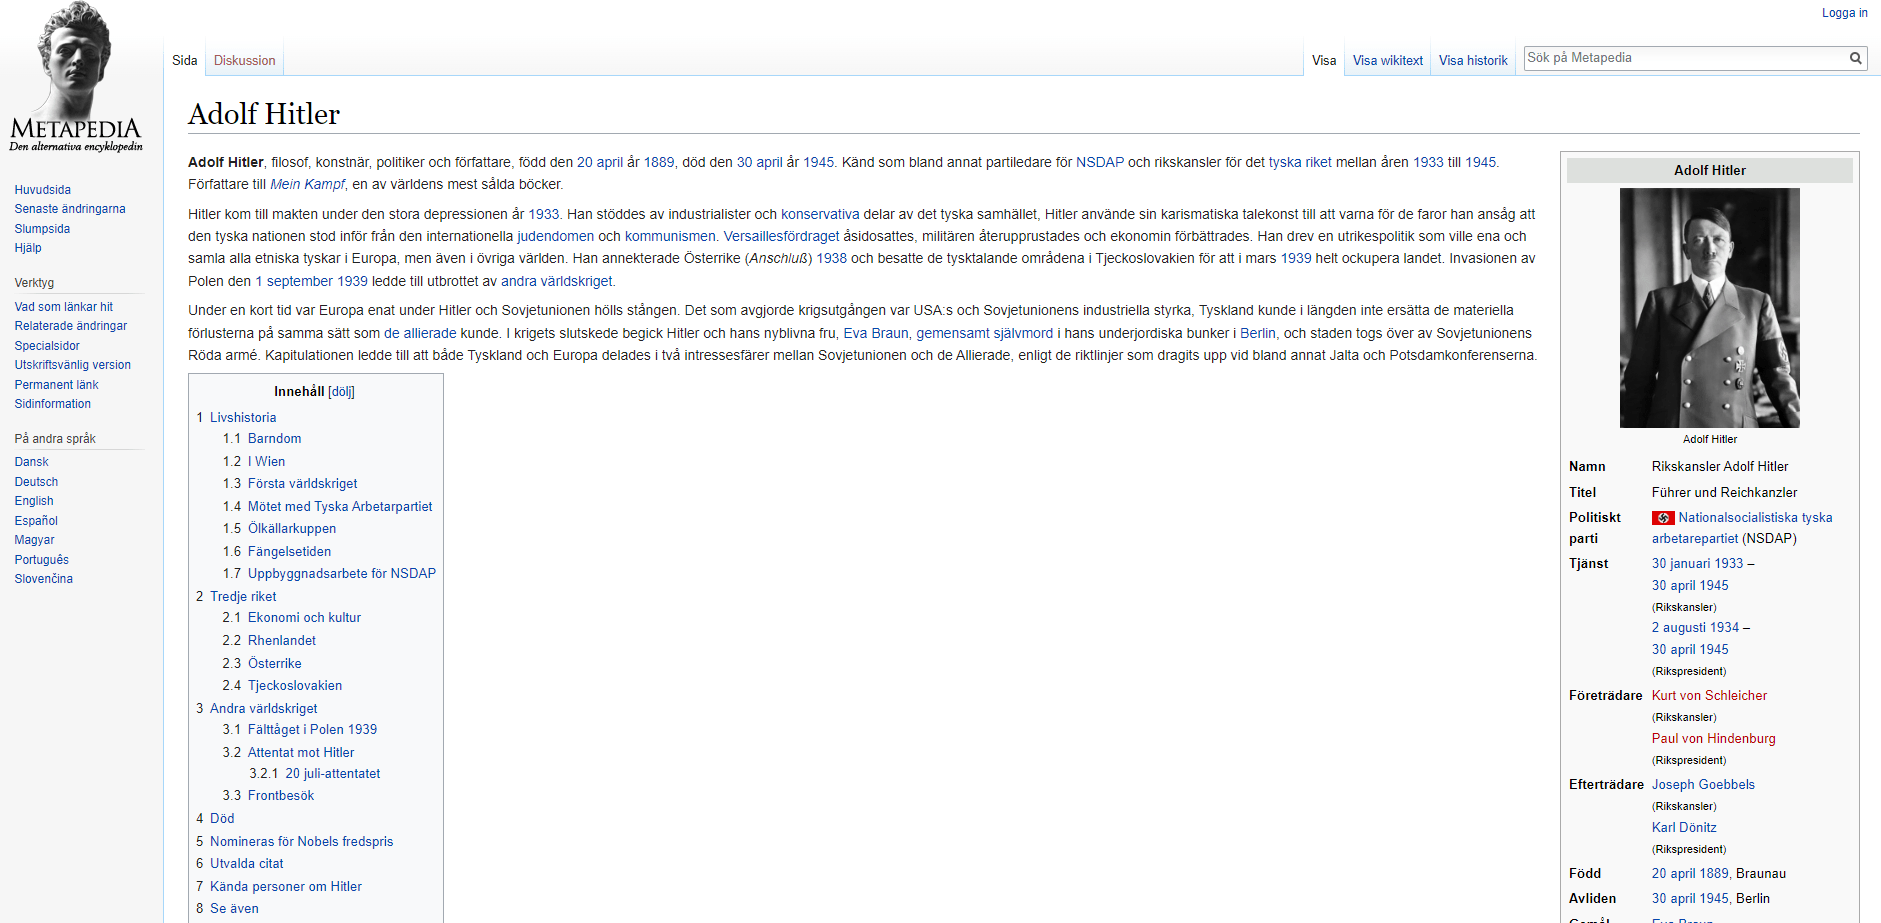Jump to section 1.1 Barndom
Viewport: 1881px width, 923px height.
[262, 439]
